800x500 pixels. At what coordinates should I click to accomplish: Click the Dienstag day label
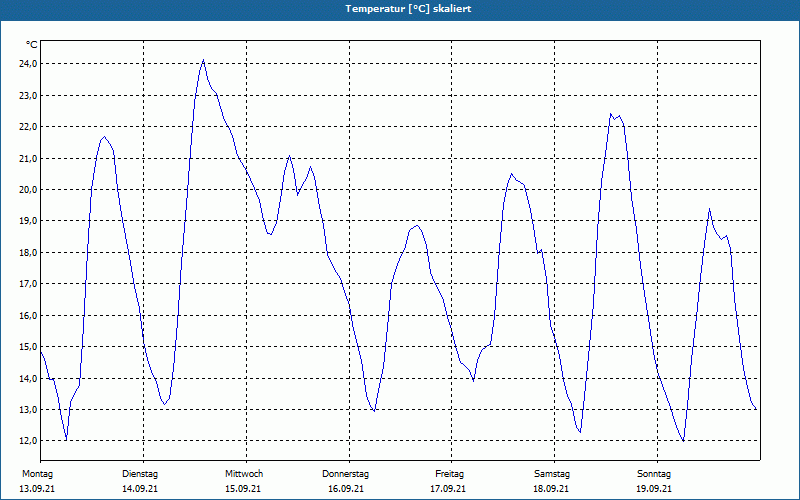tap(140, 474)
